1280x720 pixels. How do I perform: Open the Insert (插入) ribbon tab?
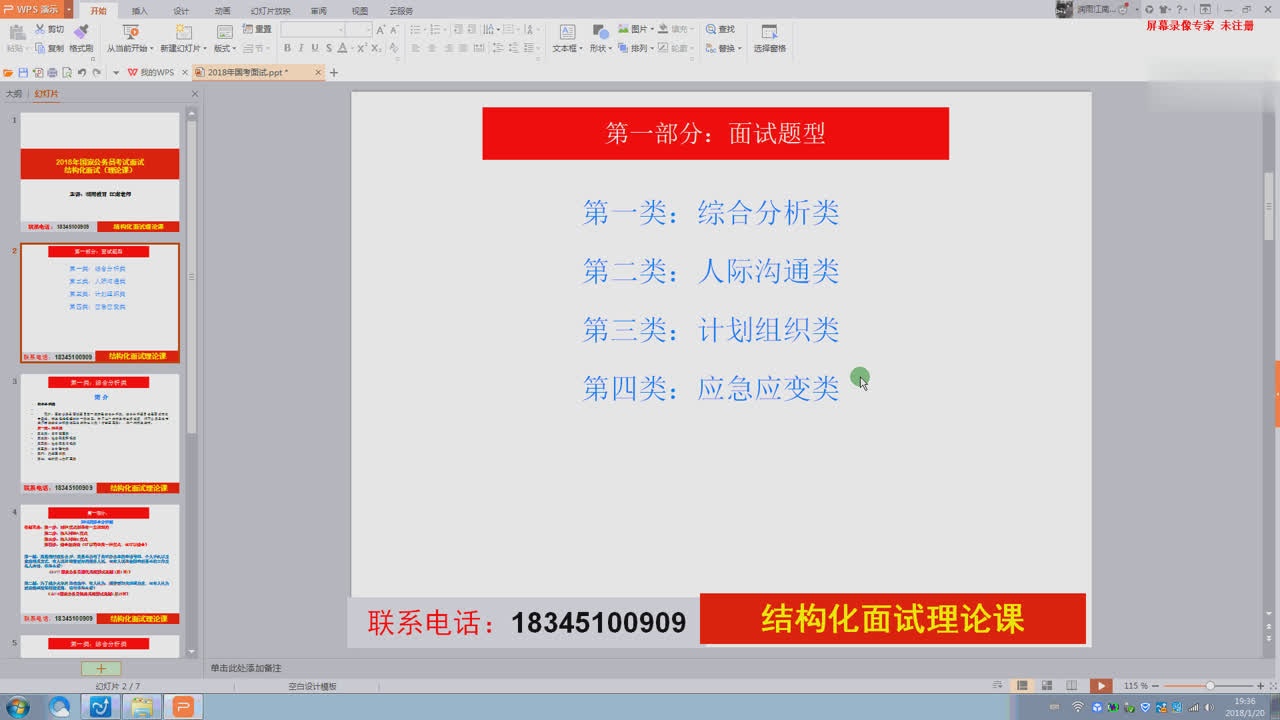[x=140, y=10]
